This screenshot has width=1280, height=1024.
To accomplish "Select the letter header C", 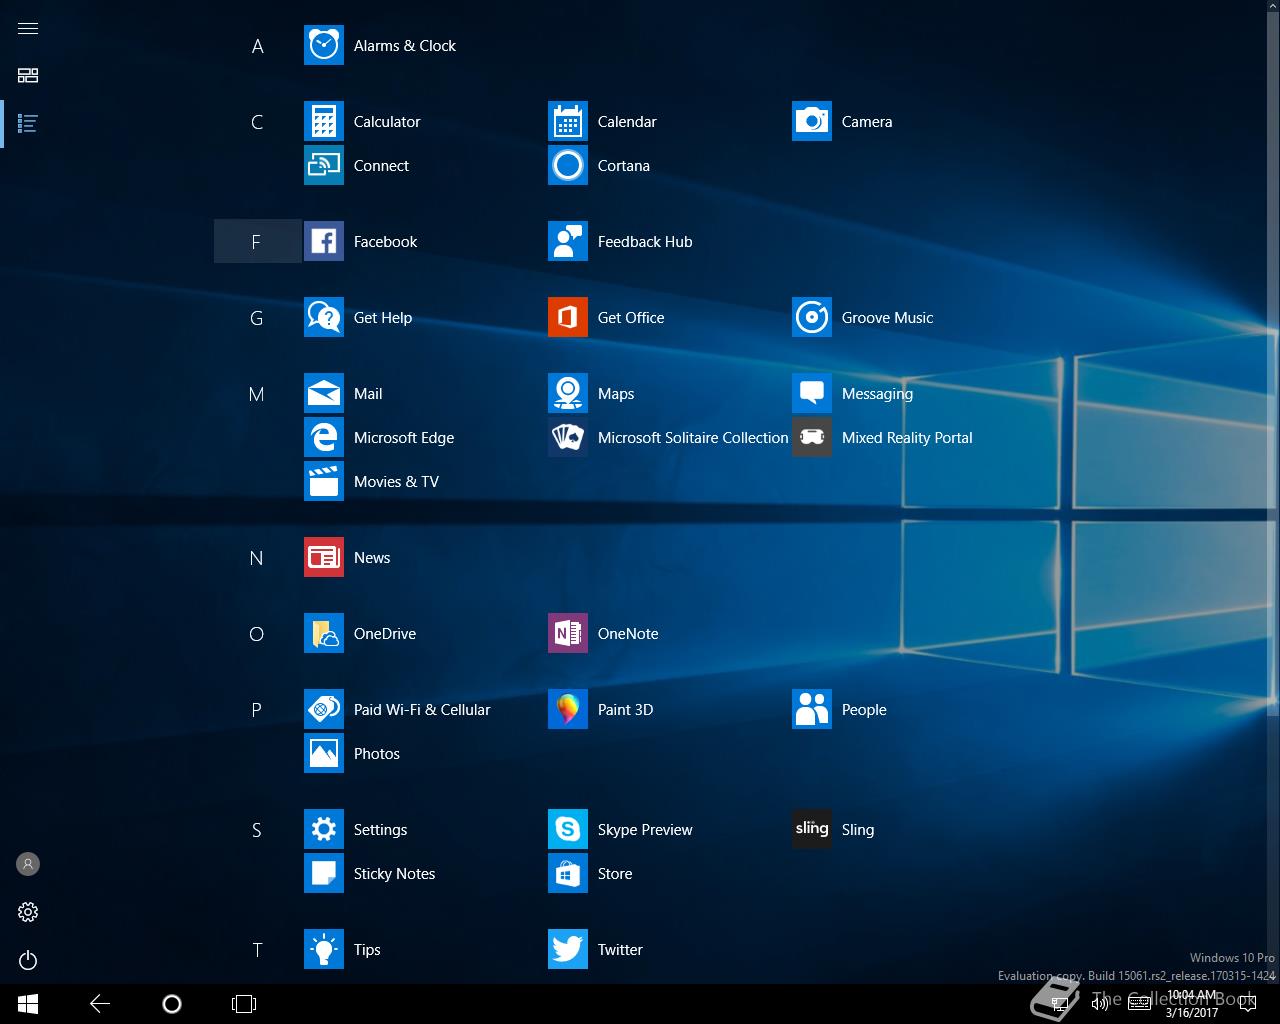I will point(257,122).
